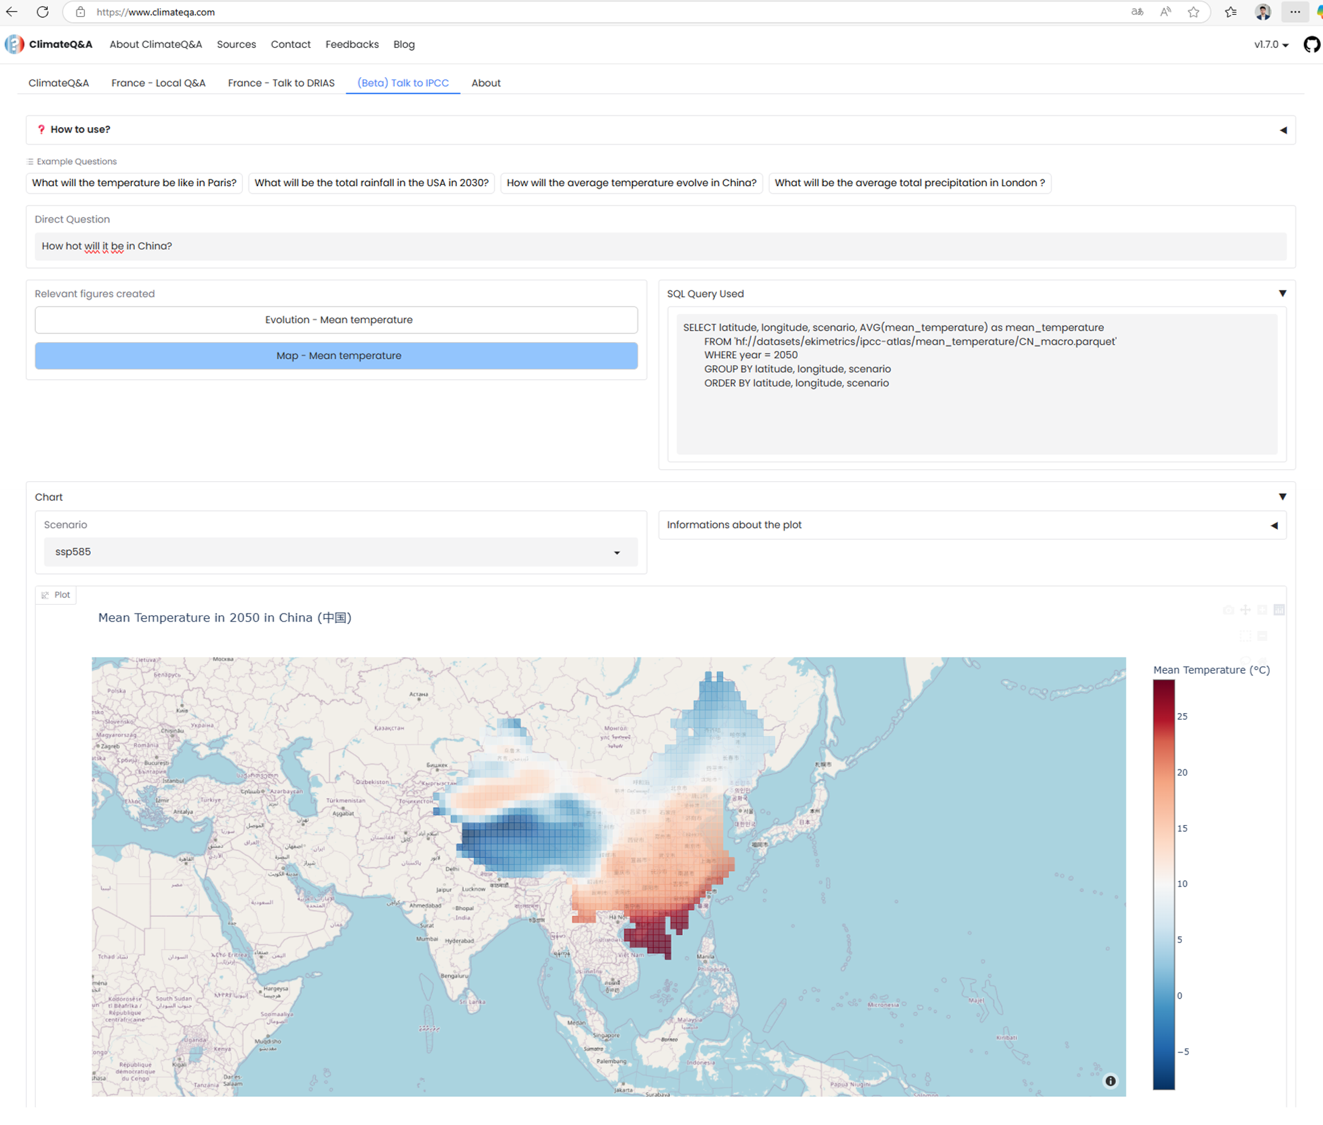The image size is (1323, 1125).
Task: Select the Map - Mean temperature figure
Action: 338,356
